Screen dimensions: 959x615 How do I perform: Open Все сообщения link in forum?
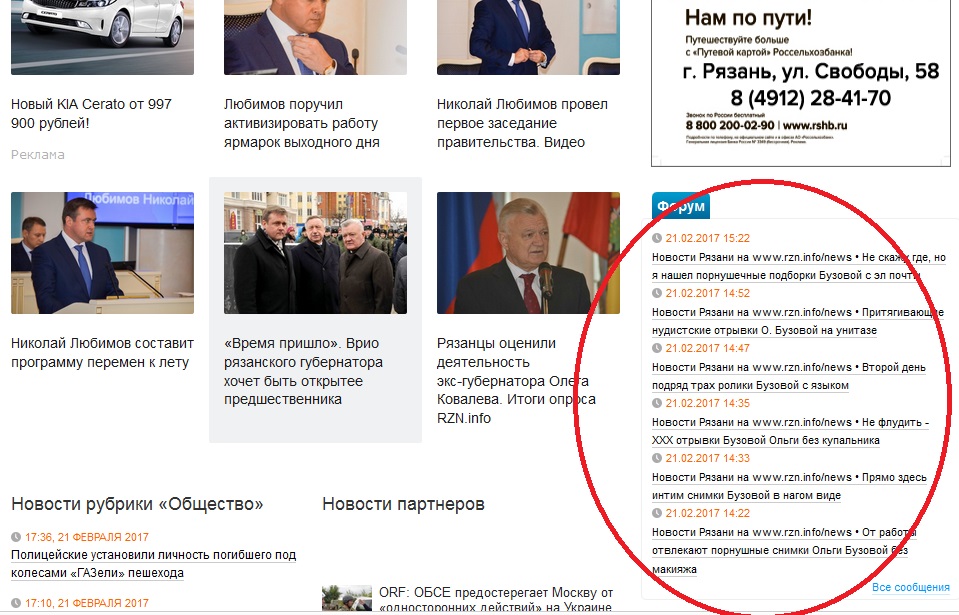tap(910, 587)
